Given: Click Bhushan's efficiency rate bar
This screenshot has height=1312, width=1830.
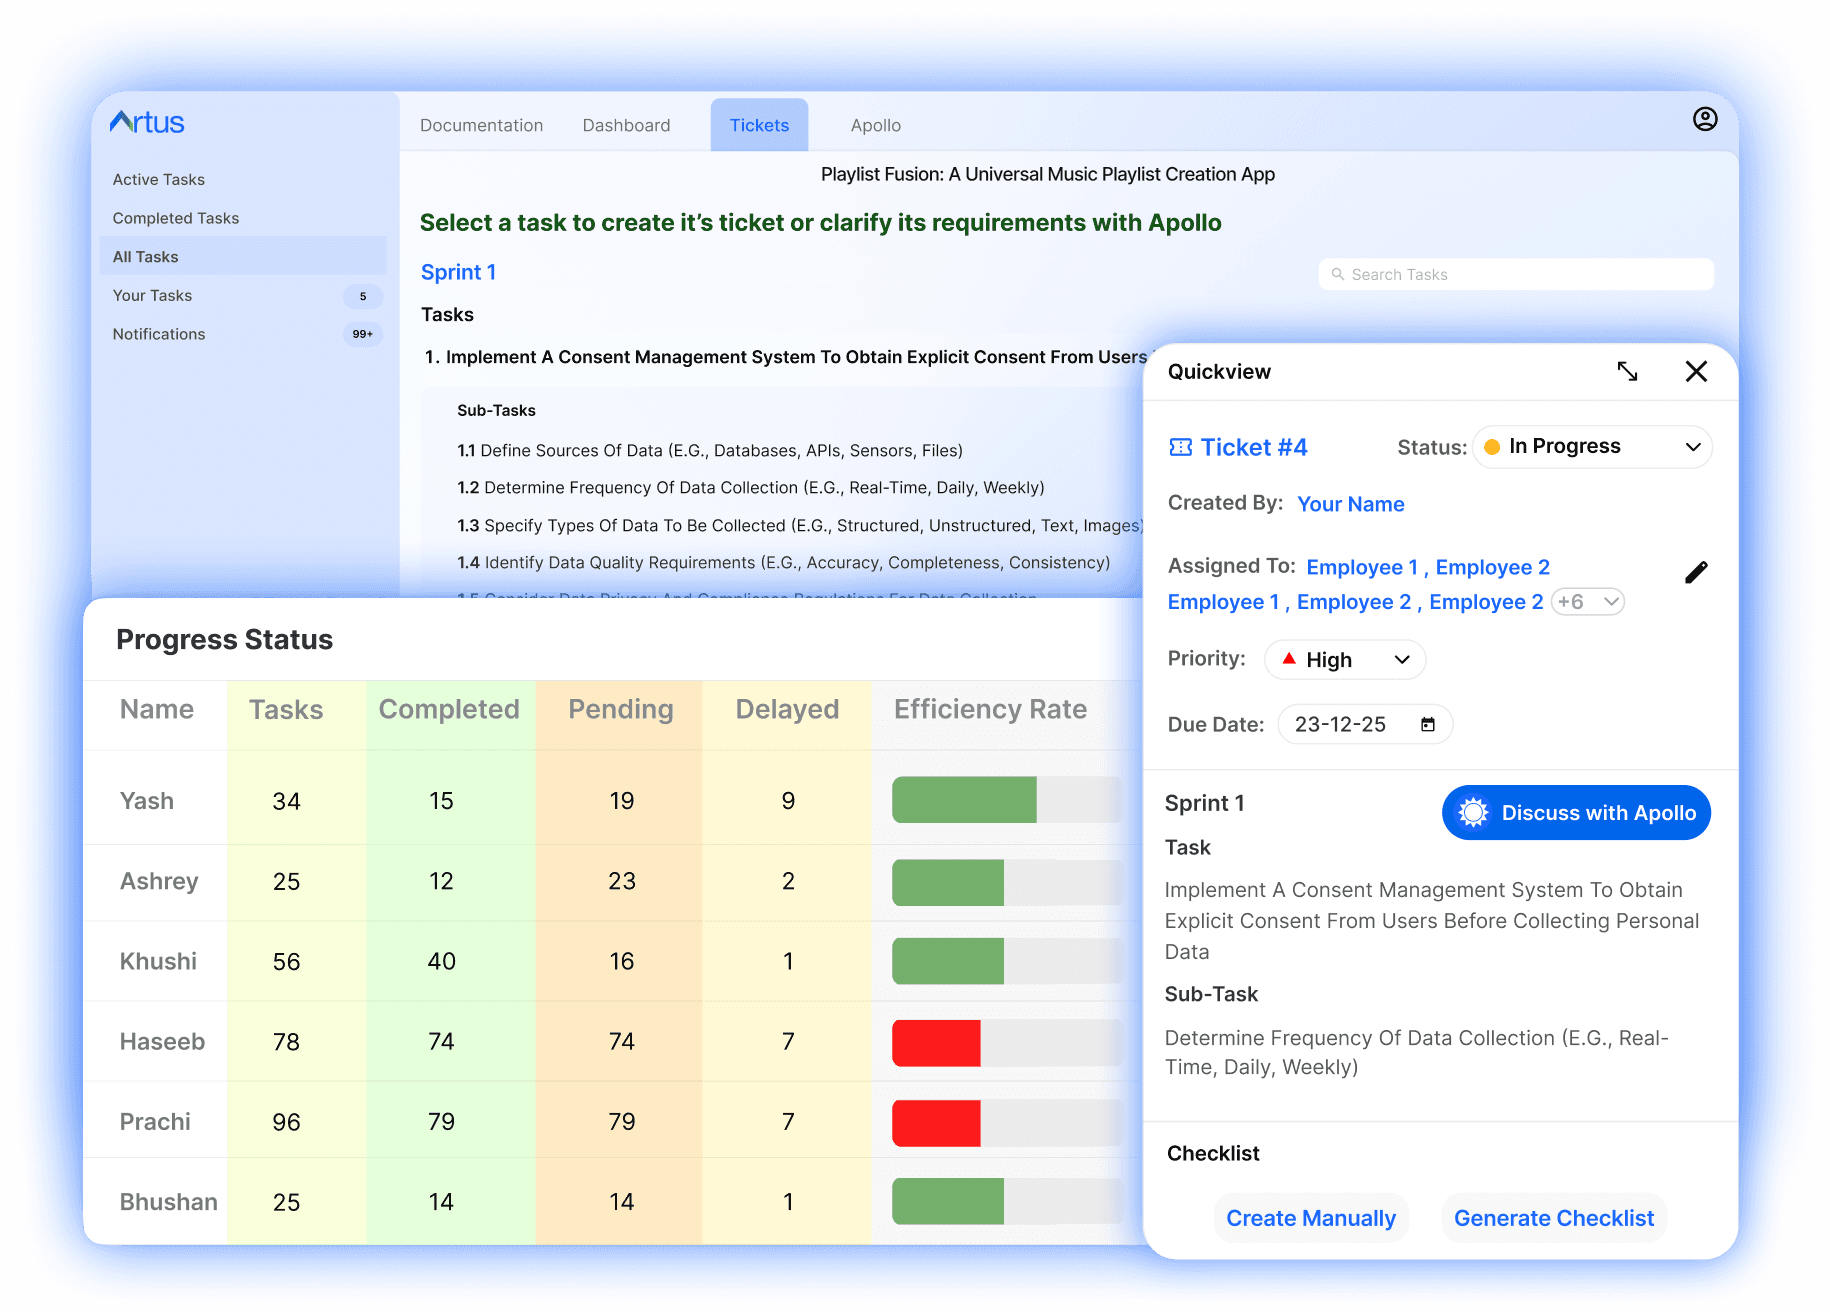Looking at the screenshot, I should point(1007,1201).
